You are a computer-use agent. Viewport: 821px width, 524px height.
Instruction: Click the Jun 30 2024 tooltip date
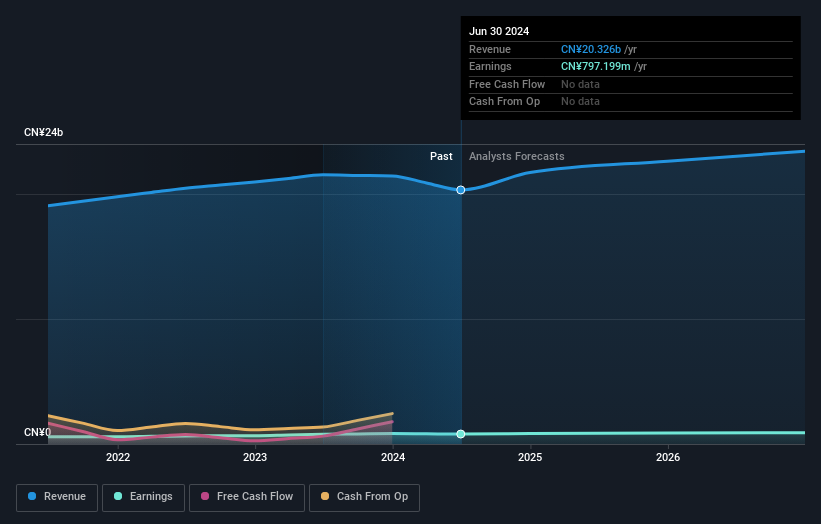(x=499, y=31)
